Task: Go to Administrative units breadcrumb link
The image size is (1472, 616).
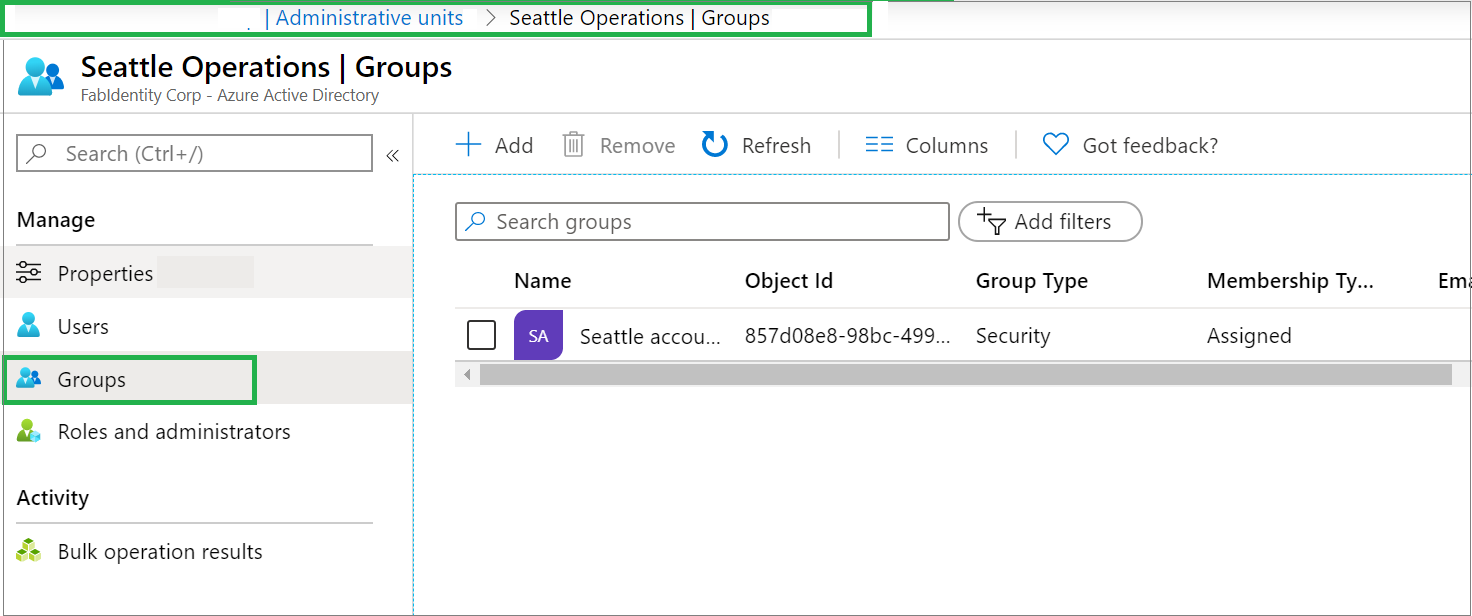Action: tap(369, 18)
